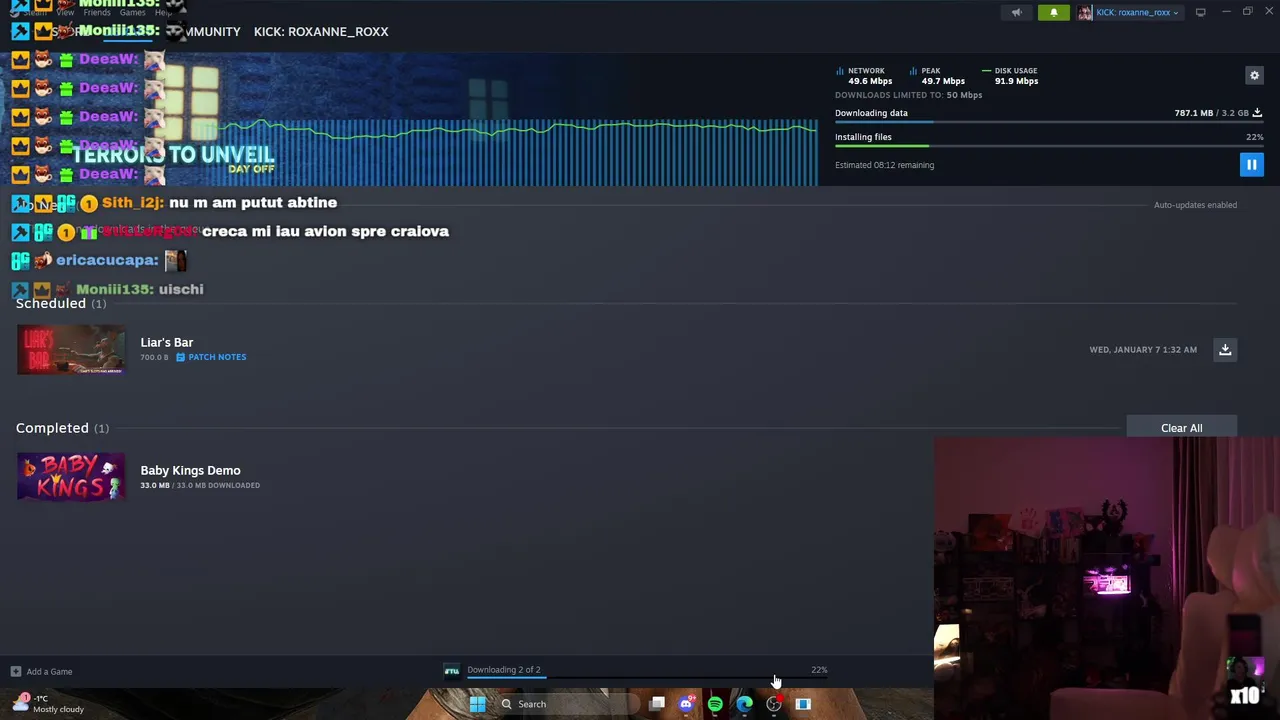Open Spotify from the taskbar
Viewport: 1280px width, 720px height.
point(715,704)
